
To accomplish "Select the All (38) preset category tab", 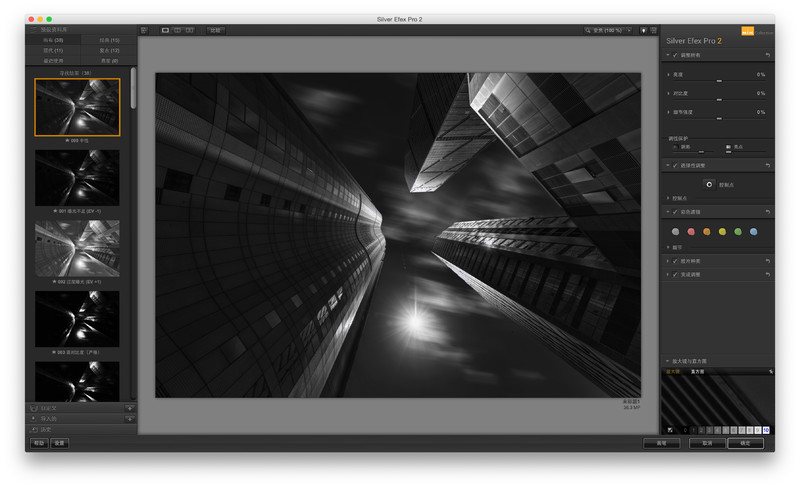I will click(x=53, y=40).
